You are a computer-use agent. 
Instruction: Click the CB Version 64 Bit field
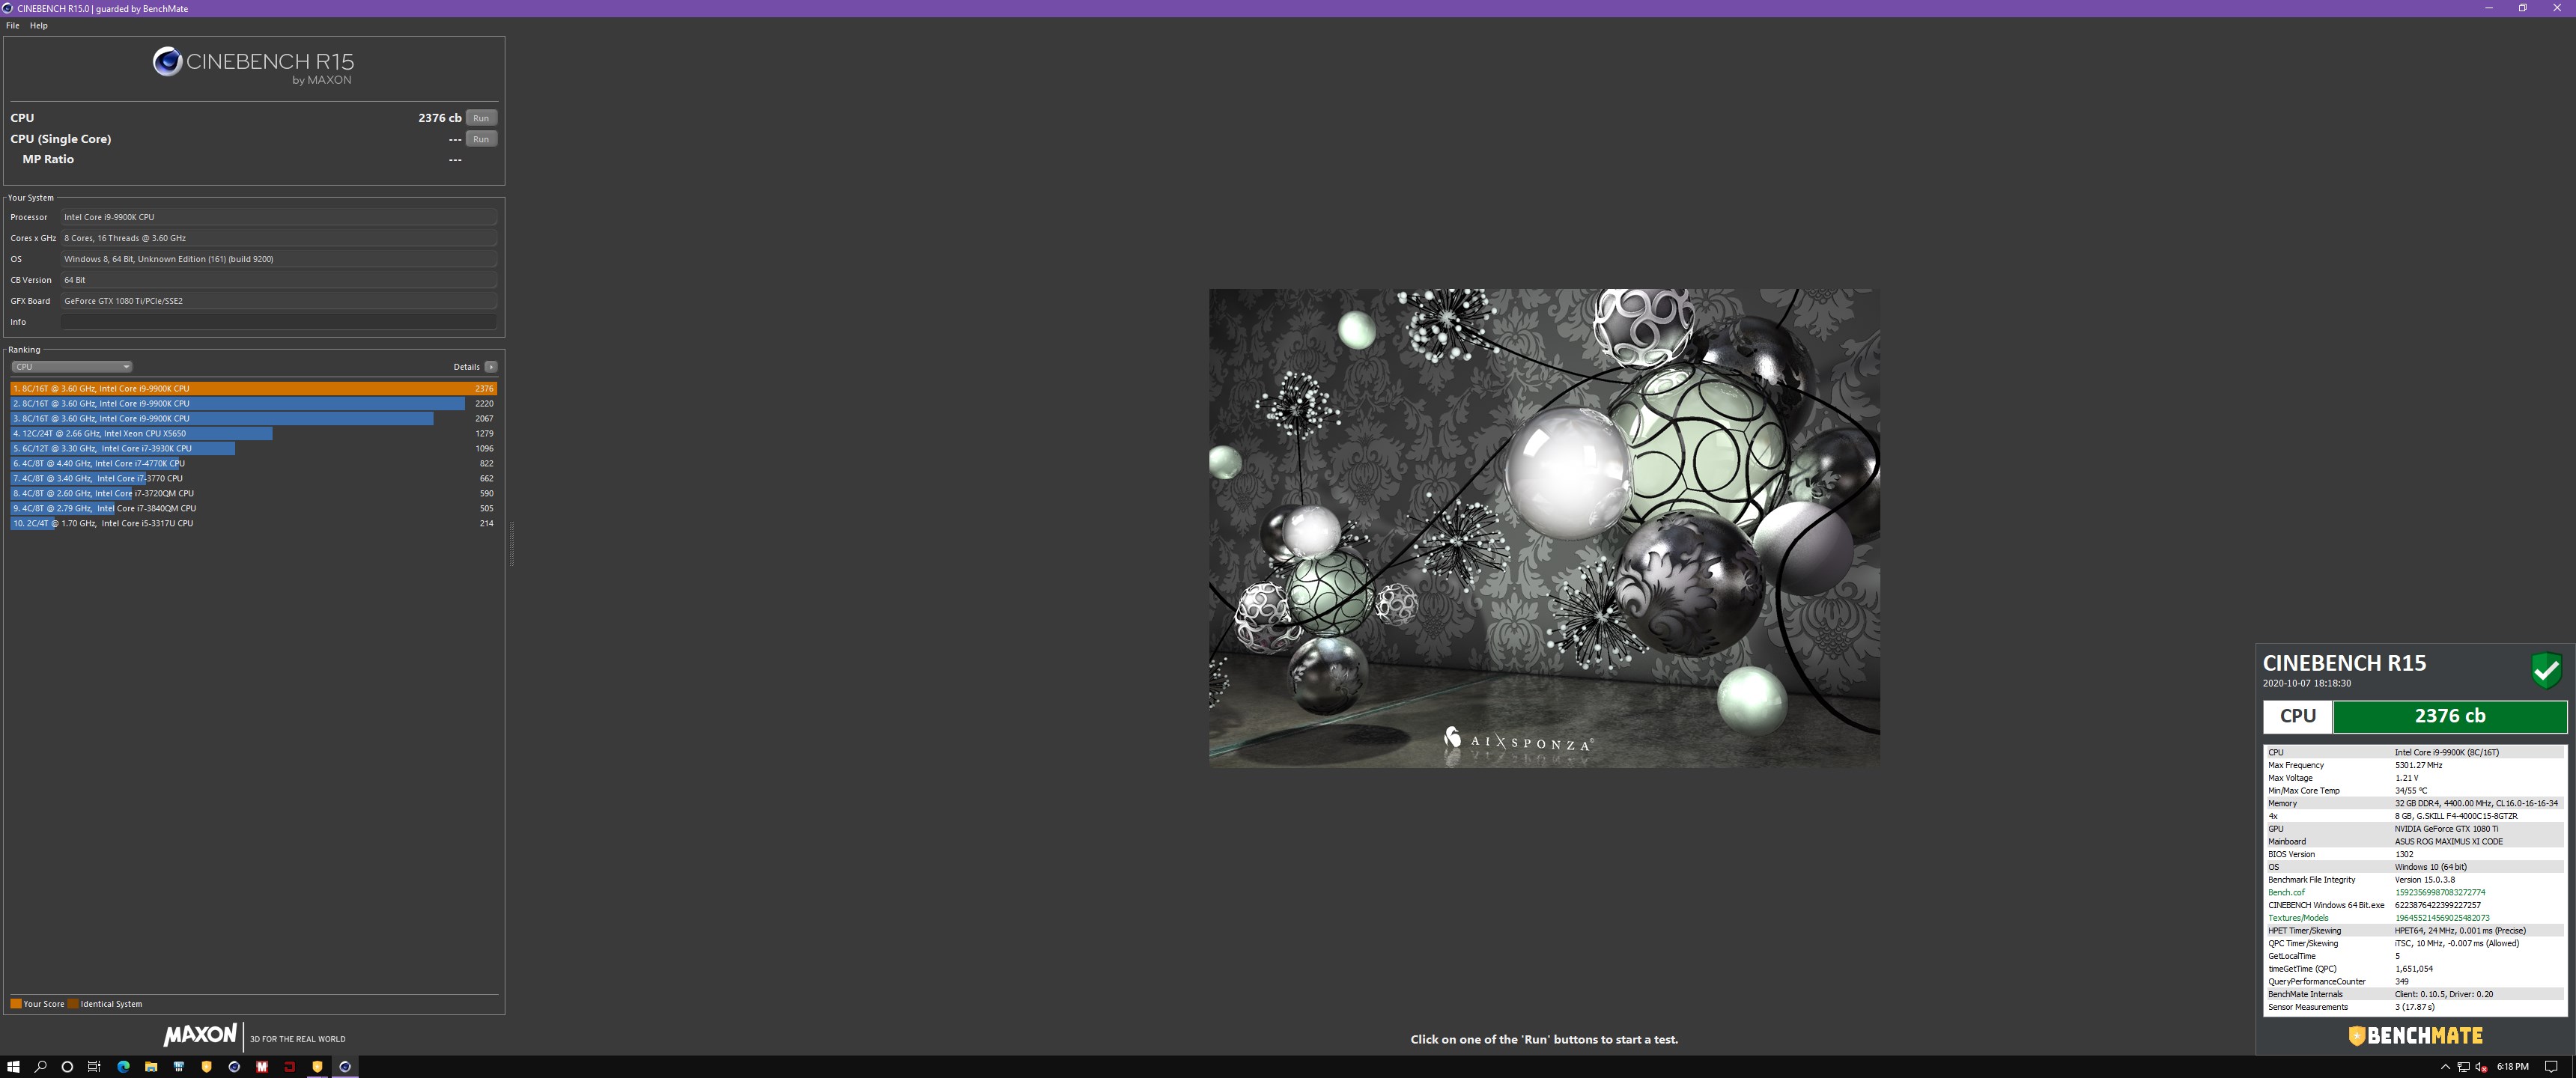(x=279, y=280)
